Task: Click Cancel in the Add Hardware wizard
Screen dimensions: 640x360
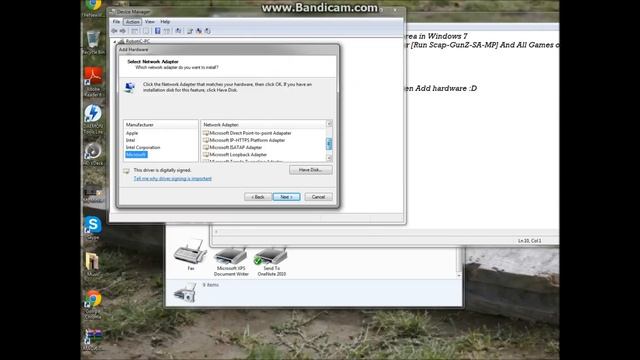Action: 318,197
